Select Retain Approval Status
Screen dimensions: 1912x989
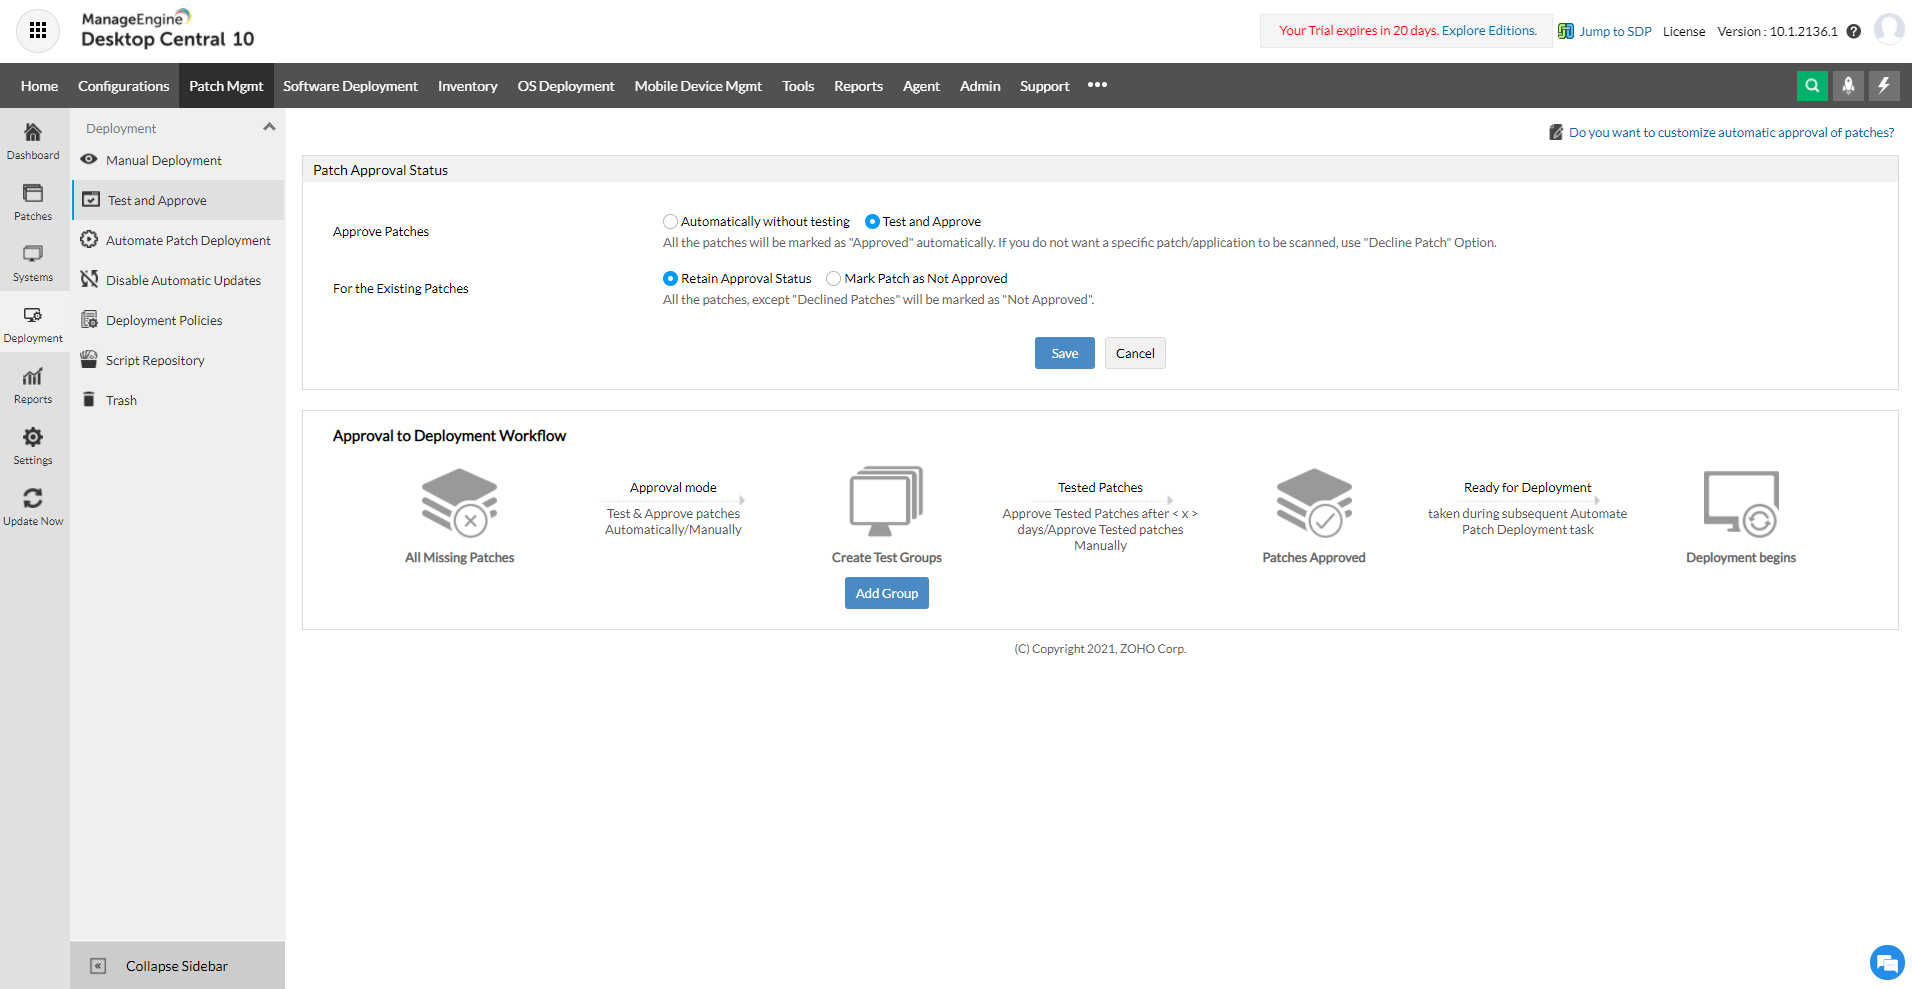tap(670, 278)
